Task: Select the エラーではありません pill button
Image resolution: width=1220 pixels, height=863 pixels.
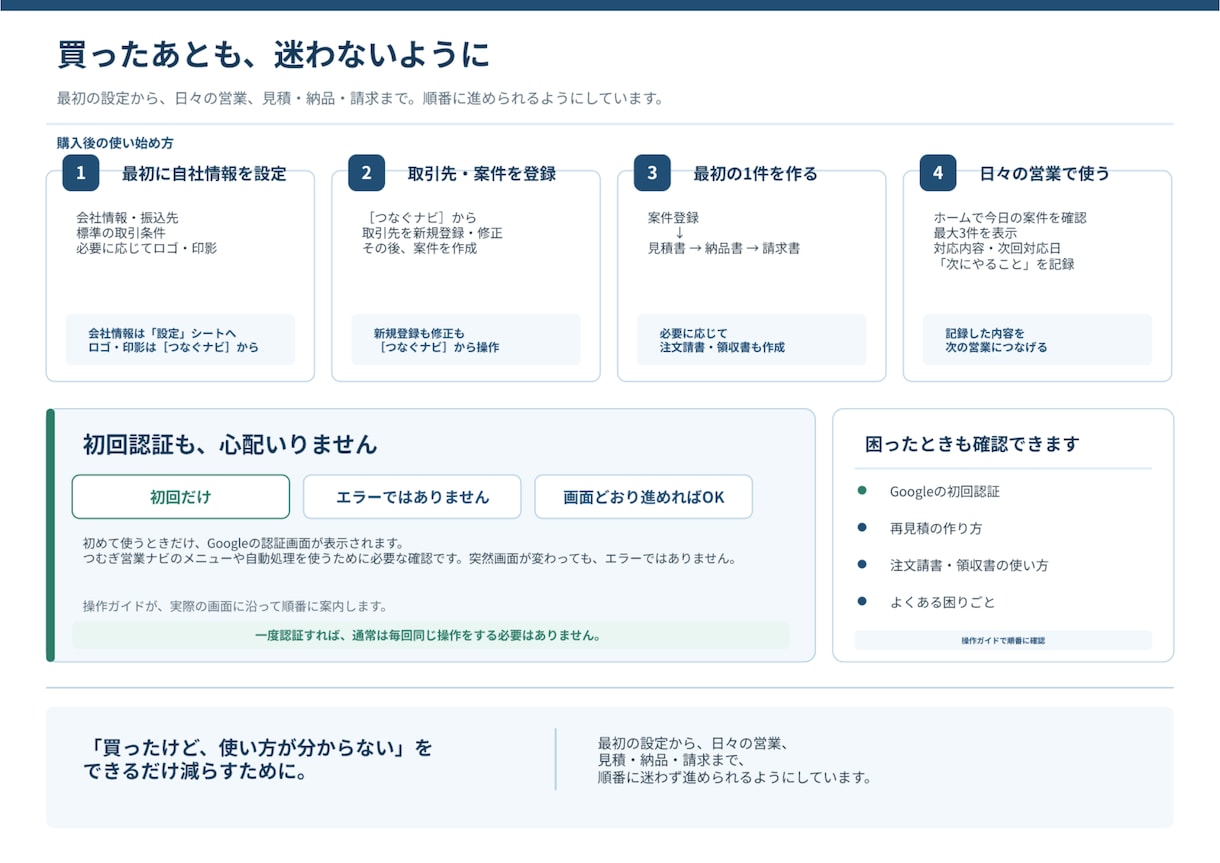Action: coord(412,497)
